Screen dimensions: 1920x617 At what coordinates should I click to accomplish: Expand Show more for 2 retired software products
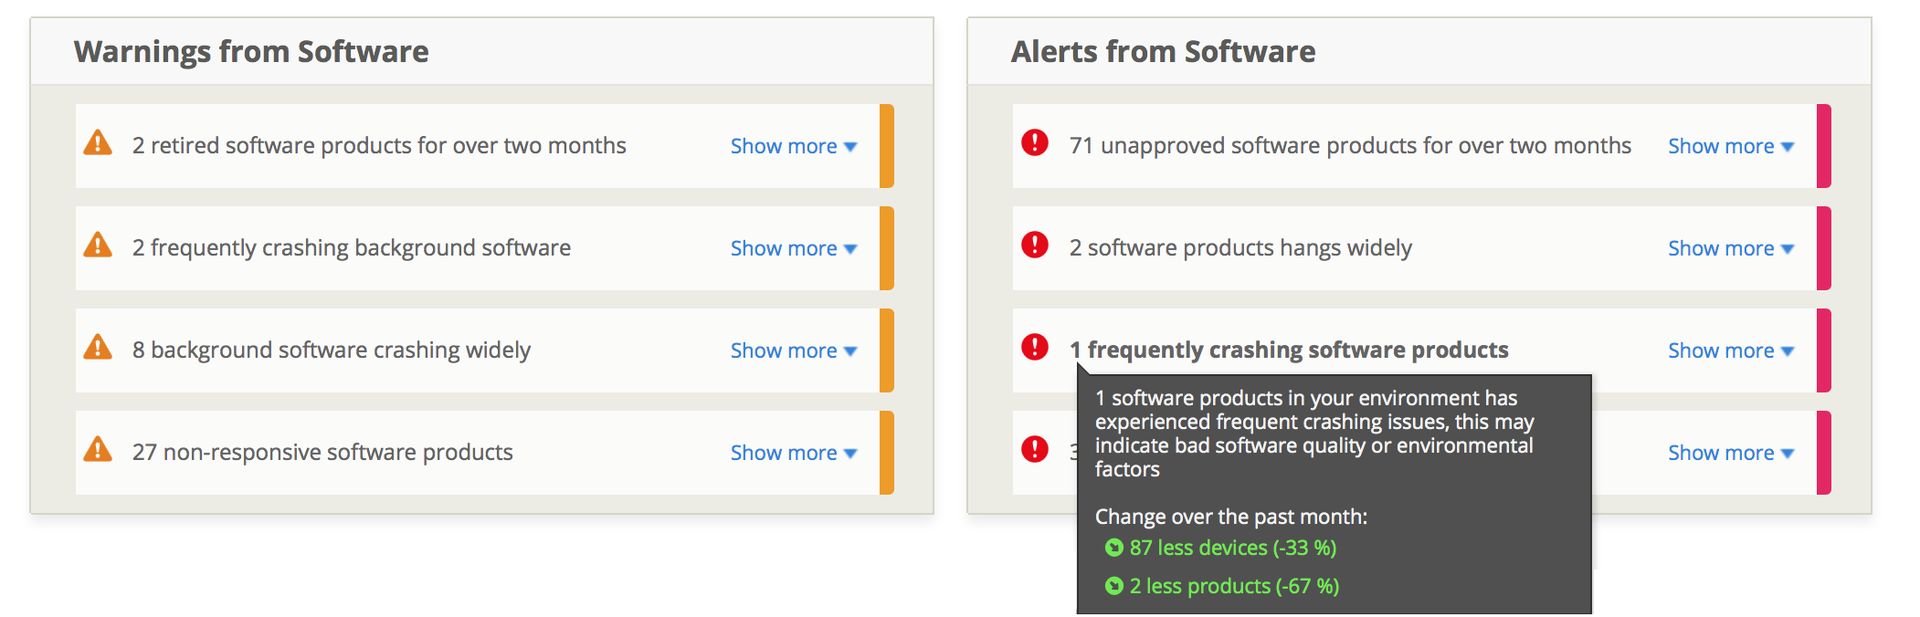794,146
